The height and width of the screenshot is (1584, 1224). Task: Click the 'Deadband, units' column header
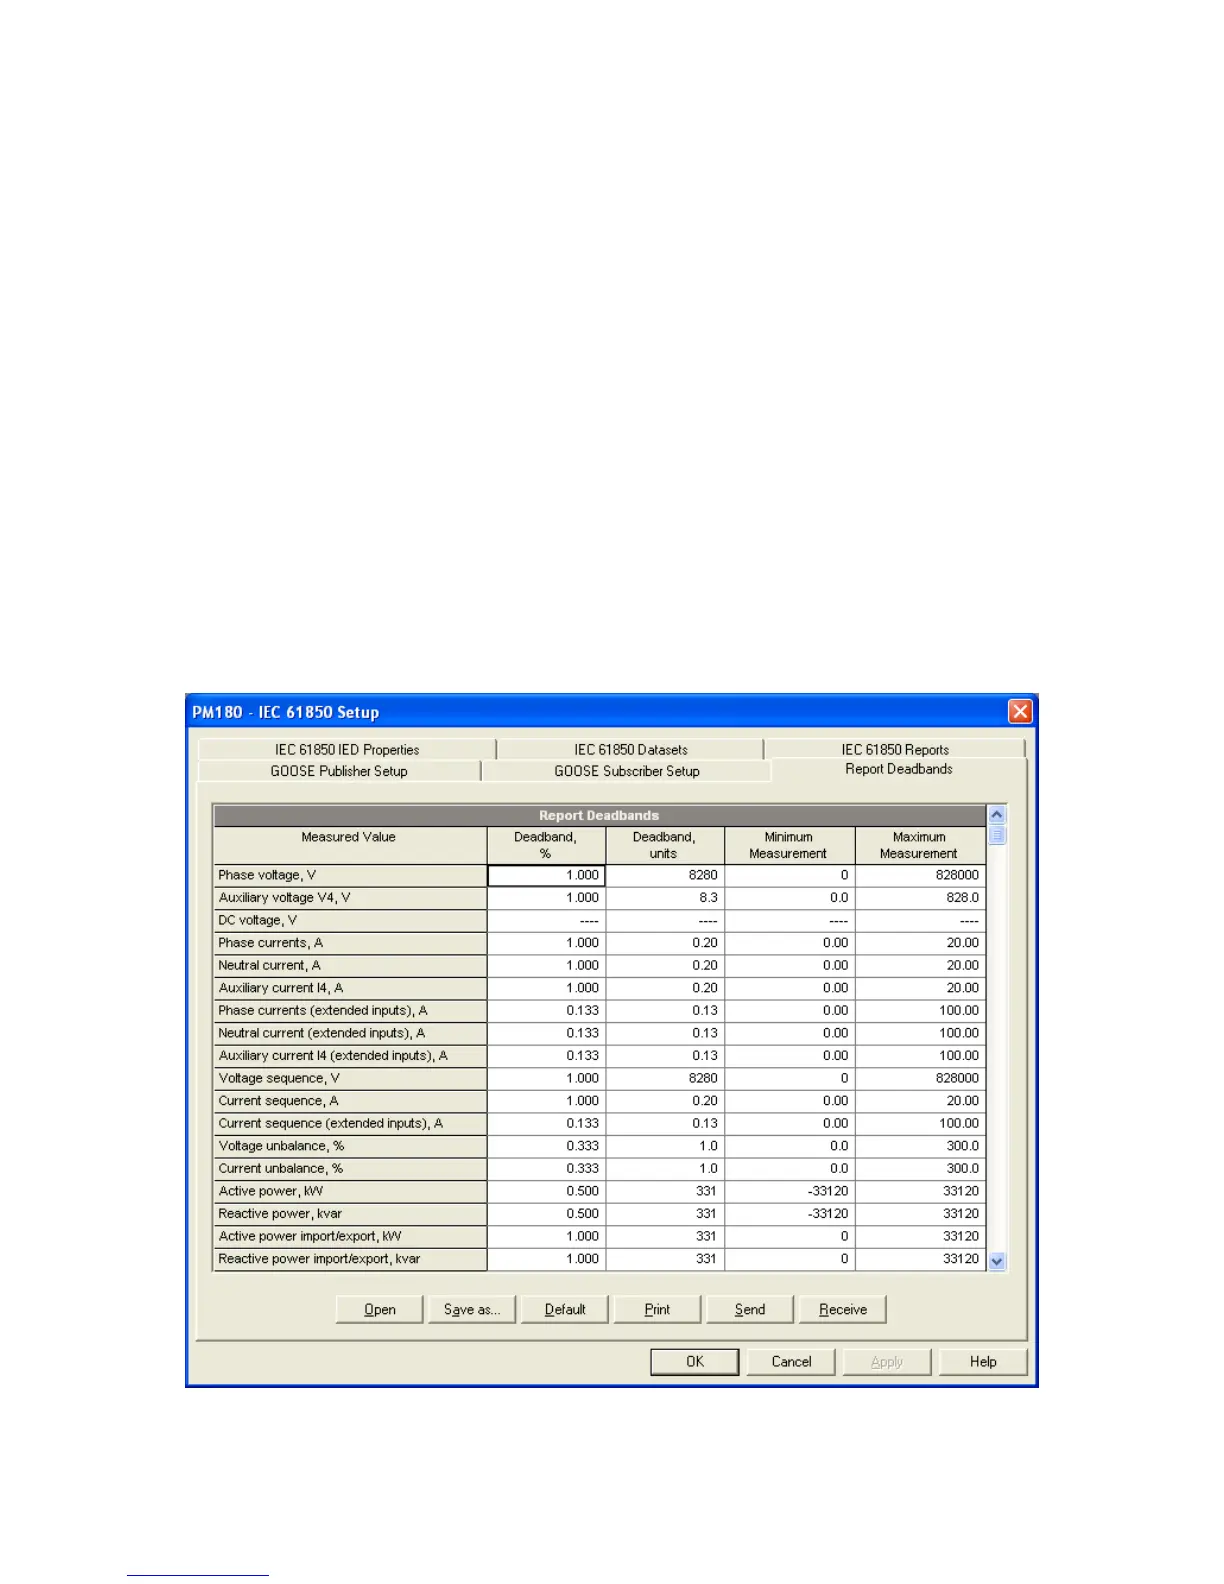(665, 845)
